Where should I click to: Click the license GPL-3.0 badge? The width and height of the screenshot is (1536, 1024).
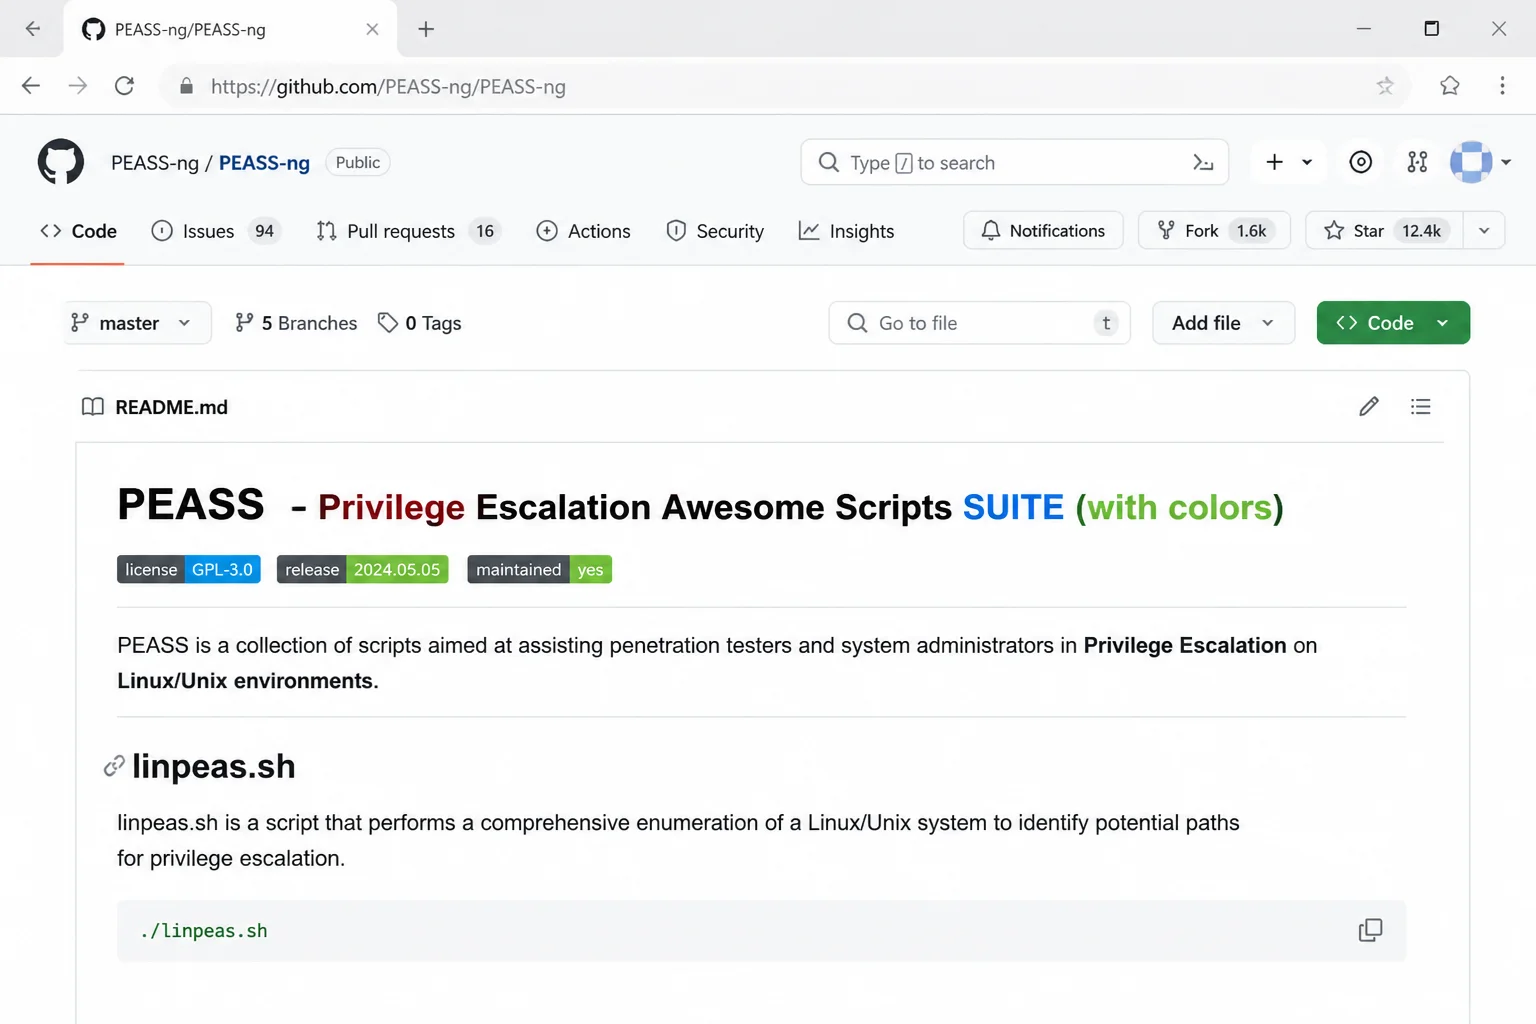[x=189, y=569]
